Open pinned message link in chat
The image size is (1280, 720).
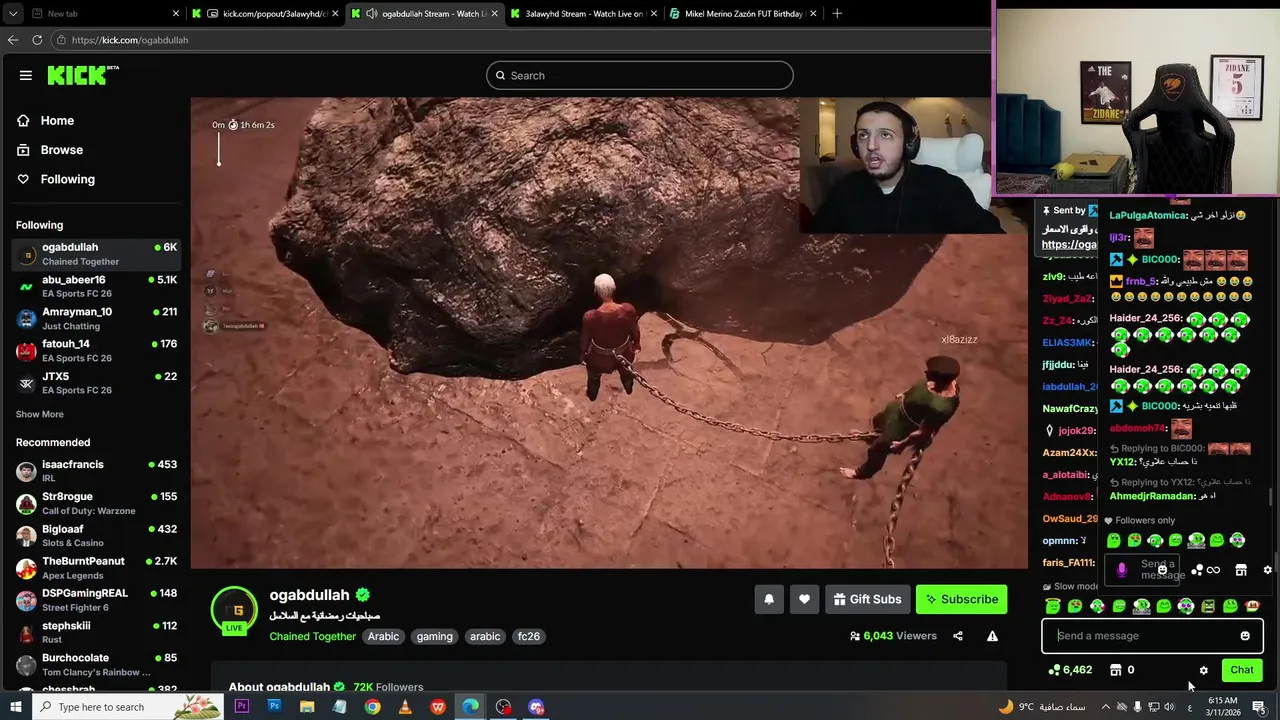[1069, 244]
